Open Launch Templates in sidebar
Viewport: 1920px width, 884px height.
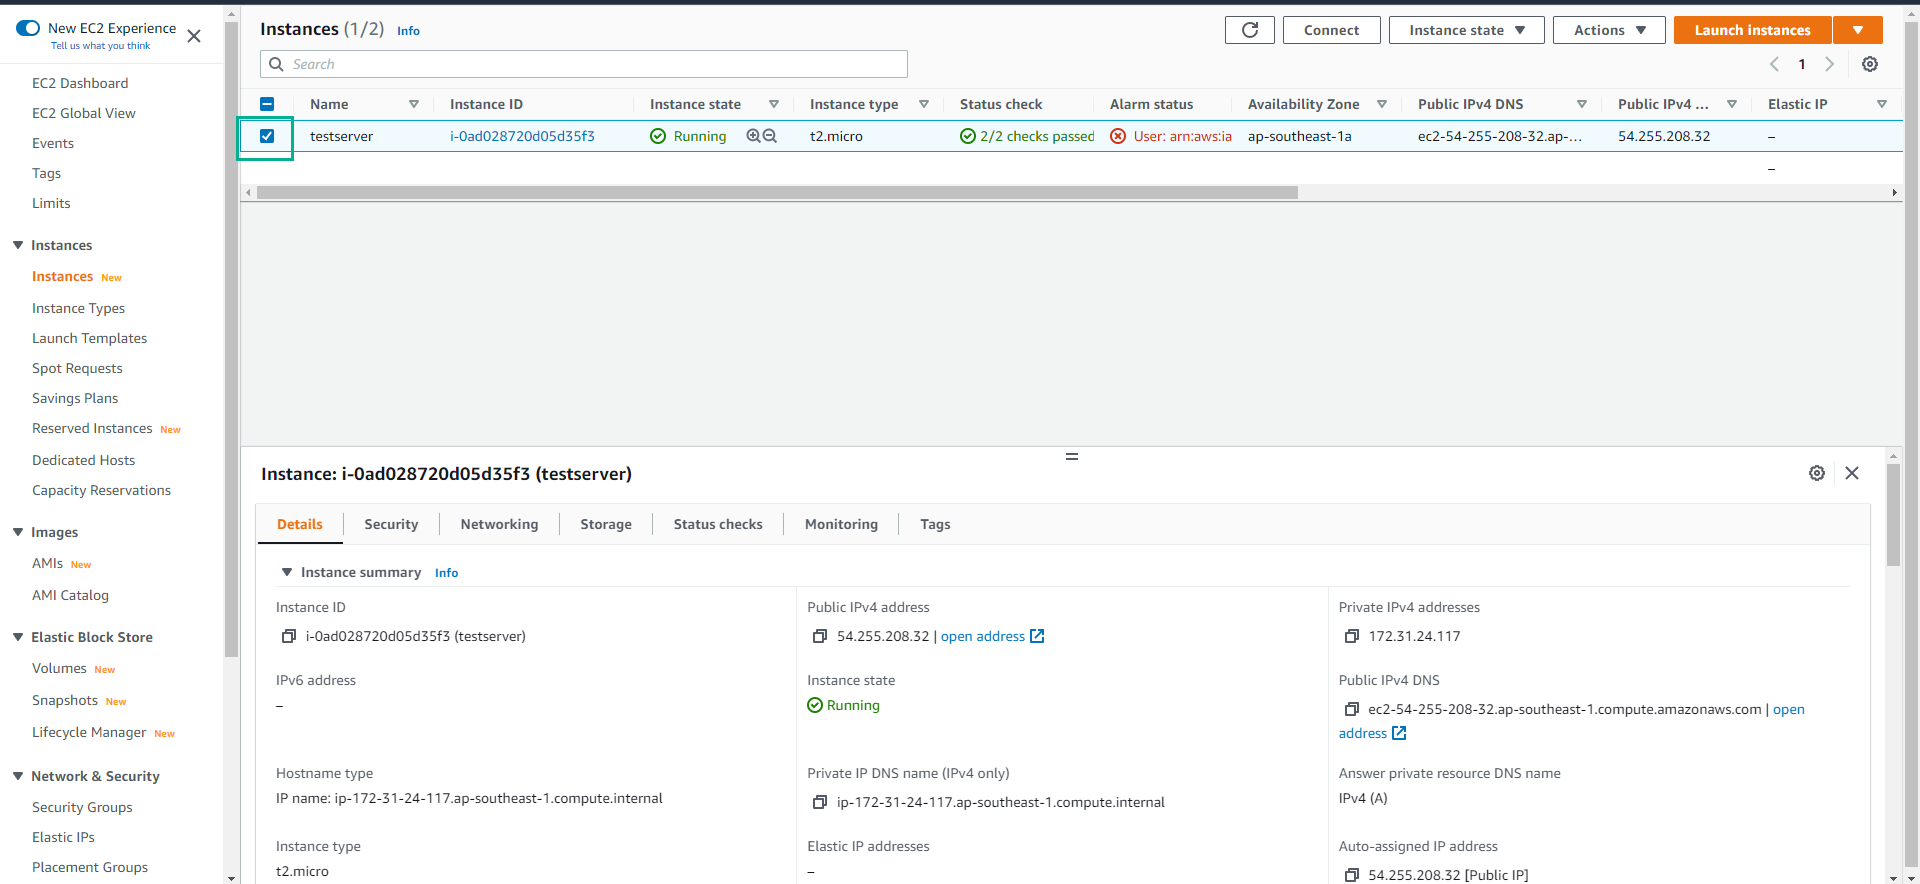[x=89, y=338]
